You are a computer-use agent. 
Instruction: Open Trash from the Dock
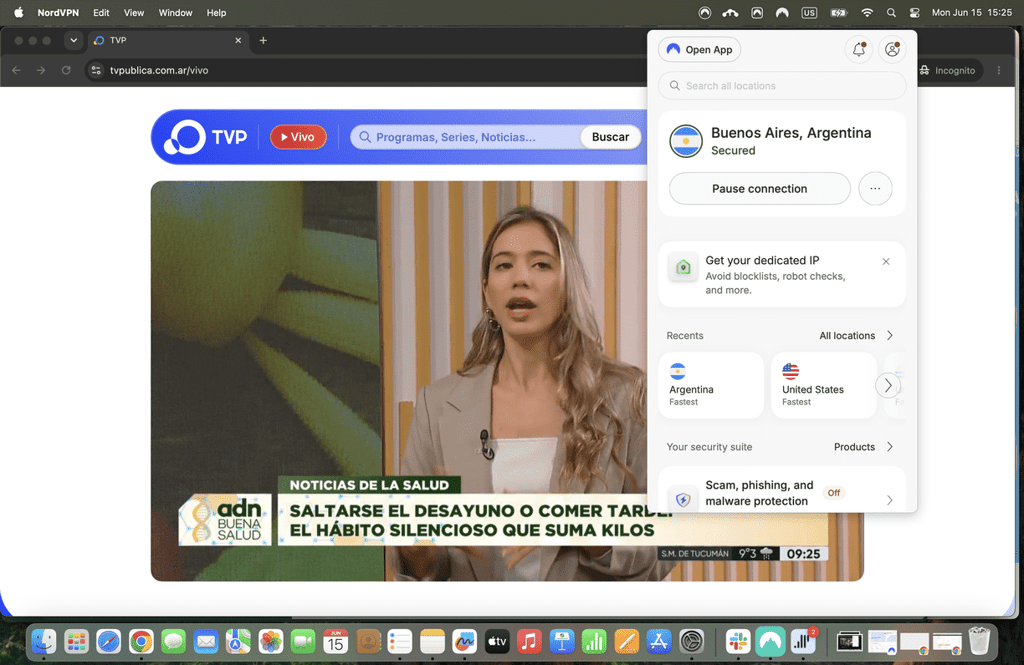coord(979,641)
